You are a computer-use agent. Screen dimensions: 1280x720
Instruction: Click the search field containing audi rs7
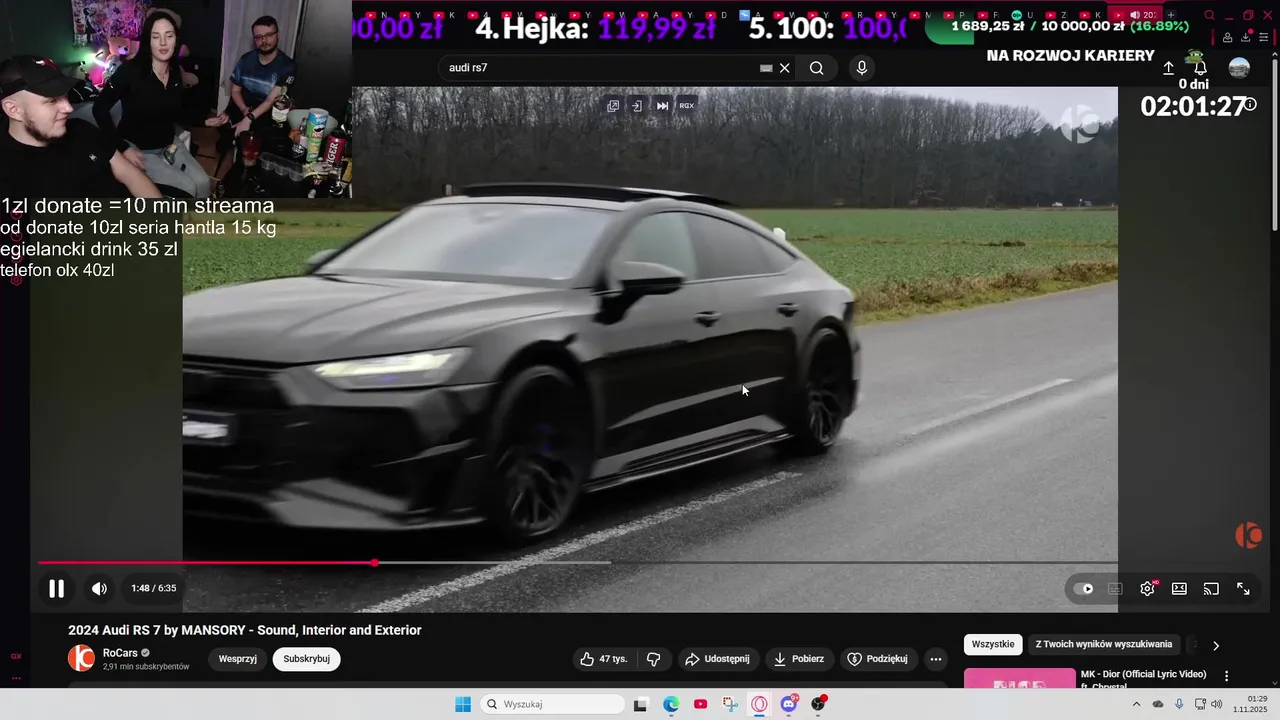click(600, 68)
